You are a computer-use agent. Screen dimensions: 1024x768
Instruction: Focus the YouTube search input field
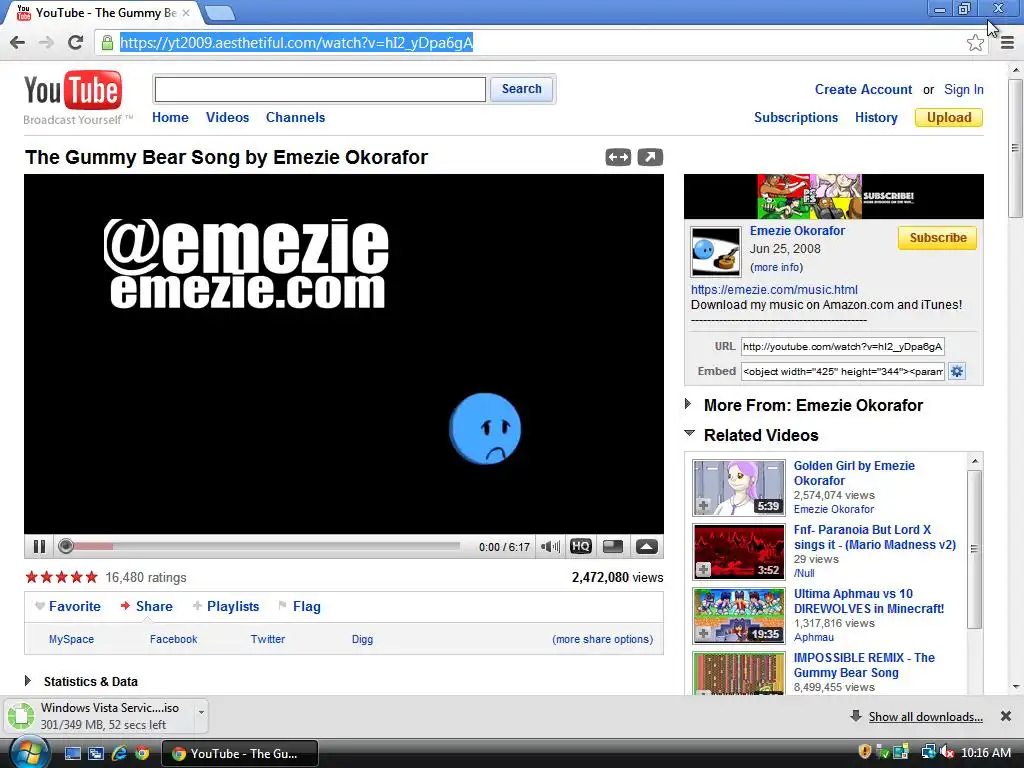[x=320, y=89]
